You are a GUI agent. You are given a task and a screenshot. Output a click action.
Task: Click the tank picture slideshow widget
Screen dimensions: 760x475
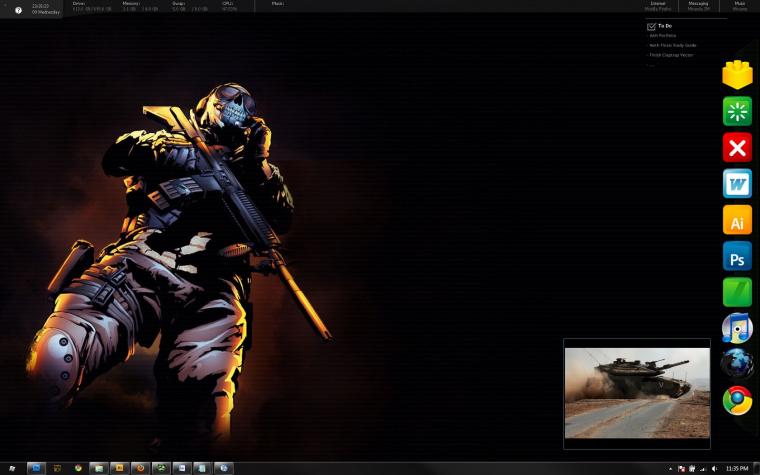637,394
